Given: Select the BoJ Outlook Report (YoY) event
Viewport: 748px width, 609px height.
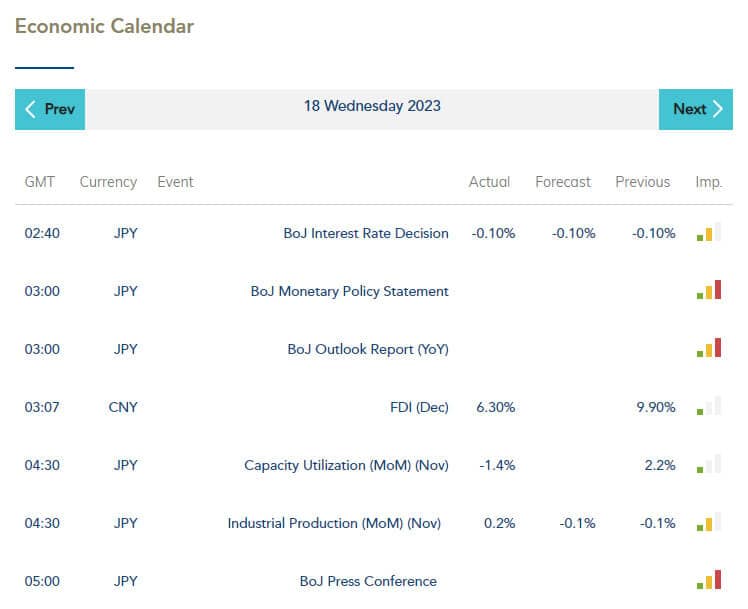Looking at the screenshot, I should pos(367,349).
